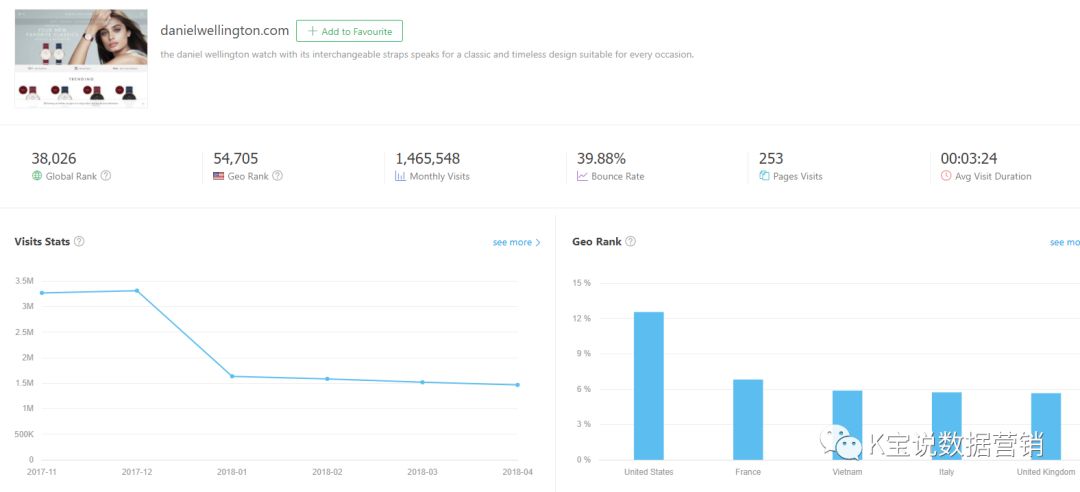
Task: Click the 2018-01 data point on line chart
Action: coord(232,376)
